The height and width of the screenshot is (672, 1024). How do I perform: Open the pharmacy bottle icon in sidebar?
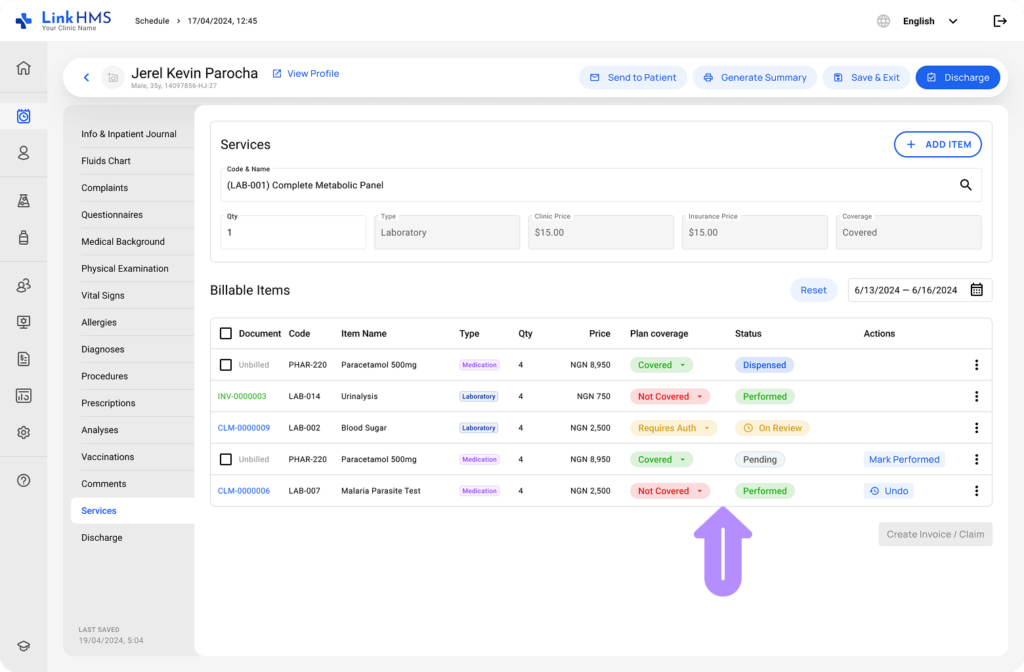point(24,238)
